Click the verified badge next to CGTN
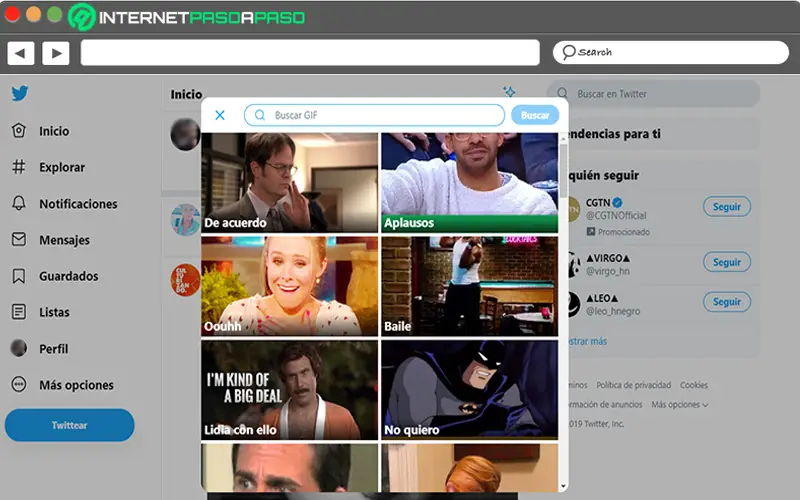 click(x=617, y=203)
